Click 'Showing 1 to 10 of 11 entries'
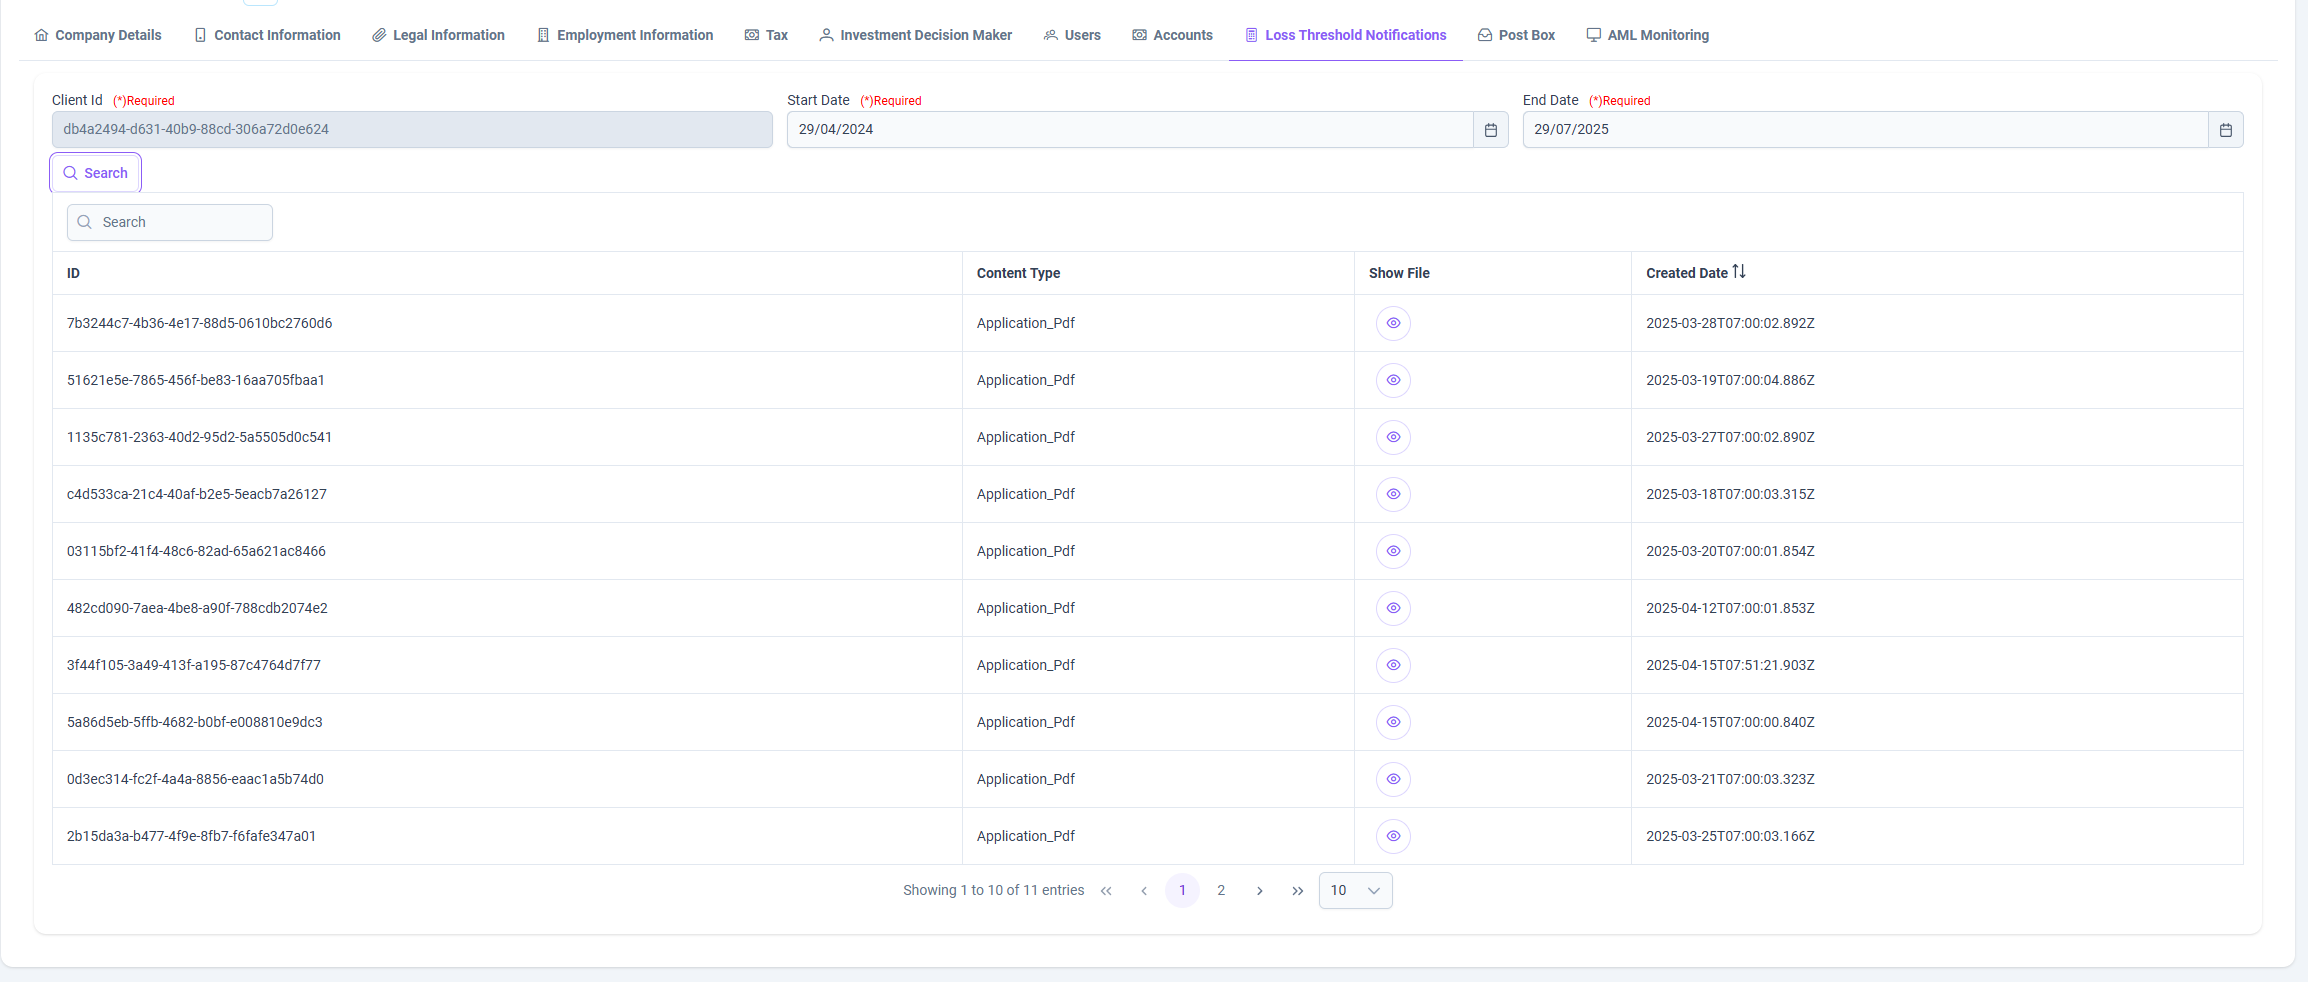Viewport: 2308px width, 982px height. click(993, 890)
